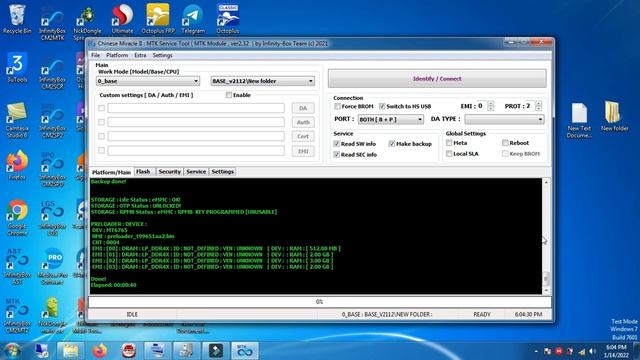
Task: Switch to the Security tab
Action: click(169, 171)
